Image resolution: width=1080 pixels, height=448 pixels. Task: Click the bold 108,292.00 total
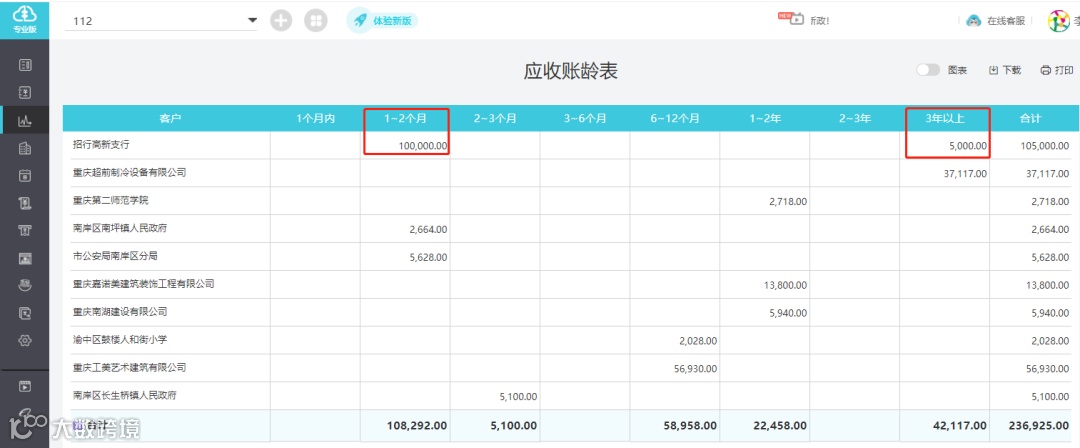419,426
